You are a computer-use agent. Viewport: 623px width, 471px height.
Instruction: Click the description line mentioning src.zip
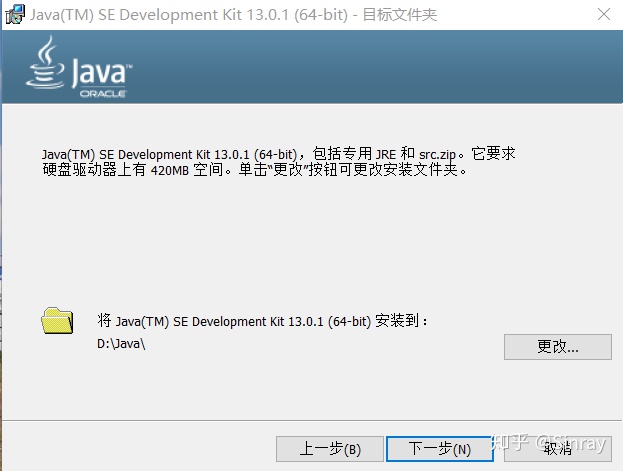point(279,154)
